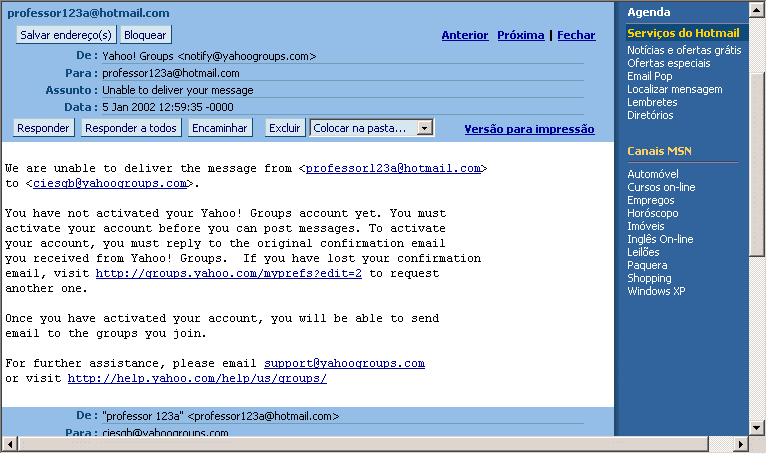Click date '5 Jan 2002 12:59:35 -0000'
Viewport: 767px width, 454px height.
point(168,107)
